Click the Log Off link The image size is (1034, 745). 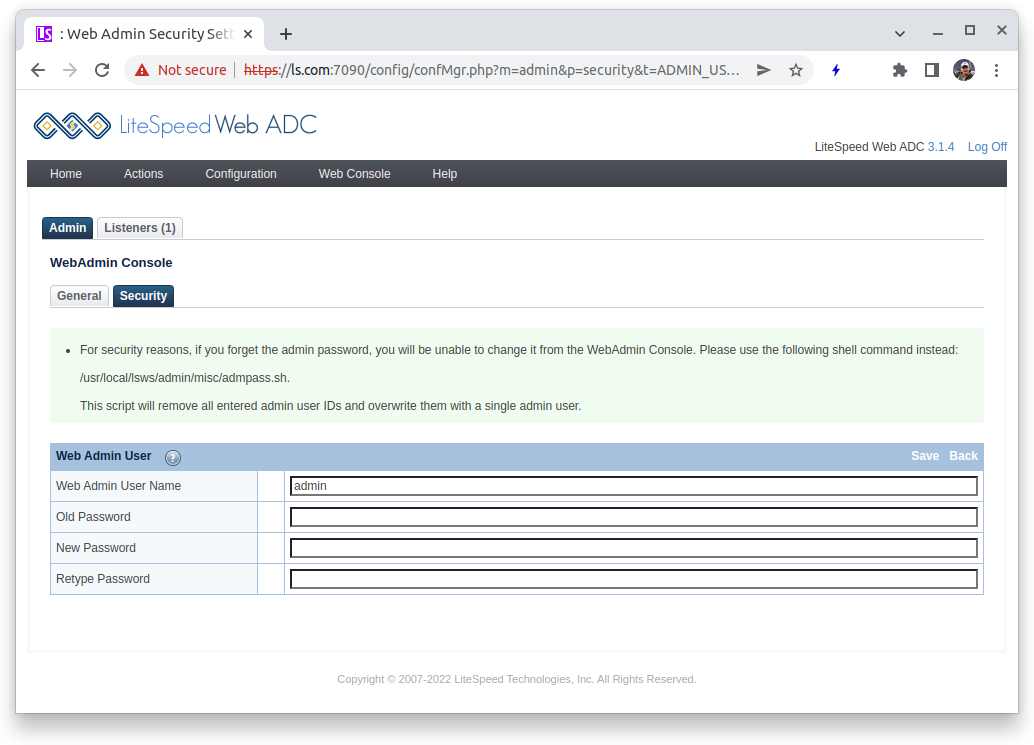[987, 146]
